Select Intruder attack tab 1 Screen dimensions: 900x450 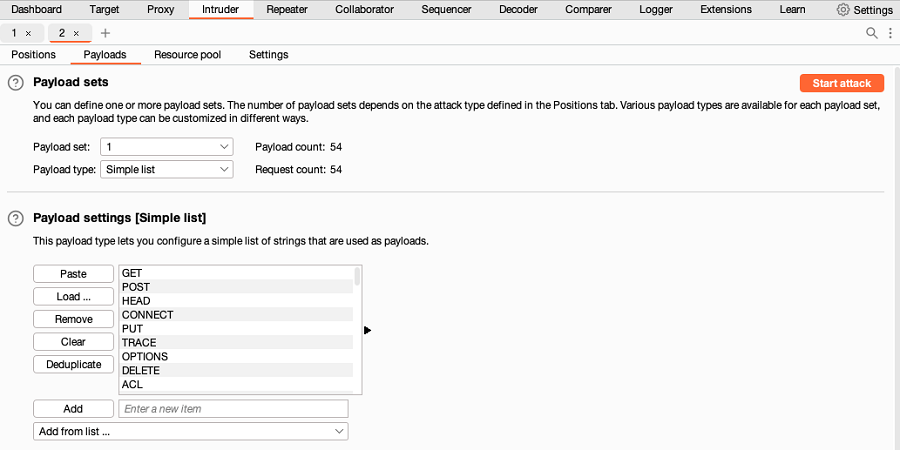[14, 33]
